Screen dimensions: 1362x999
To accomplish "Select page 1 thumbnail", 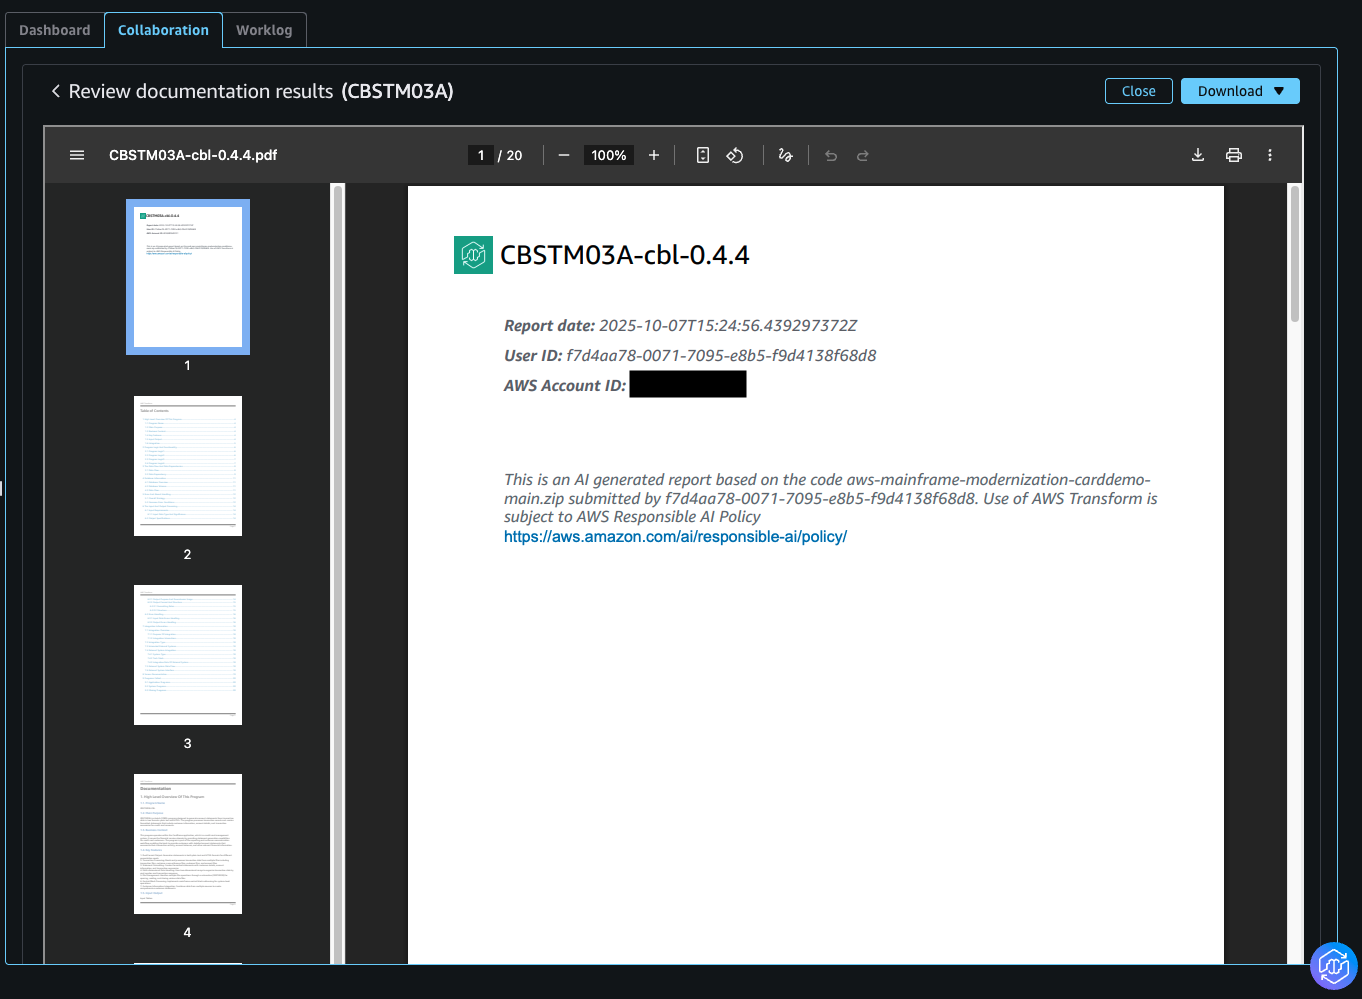I will coord(188,277).
